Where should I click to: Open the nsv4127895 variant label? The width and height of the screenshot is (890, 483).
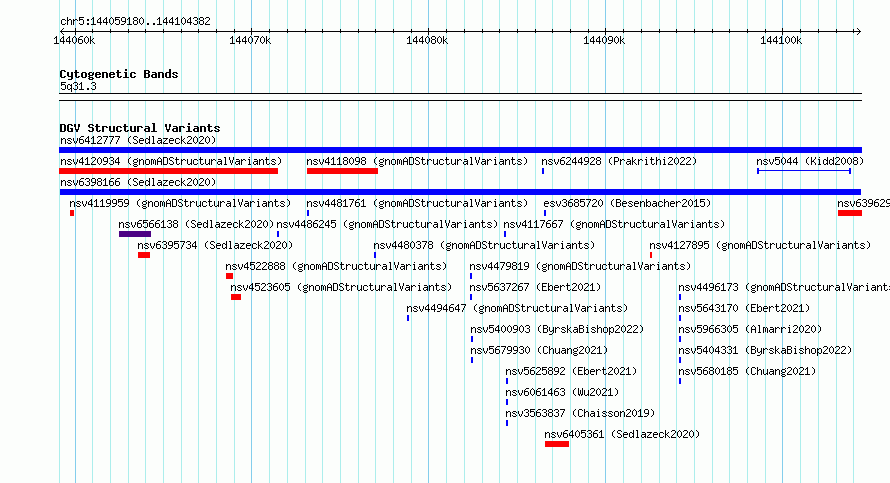click(760, 245)
